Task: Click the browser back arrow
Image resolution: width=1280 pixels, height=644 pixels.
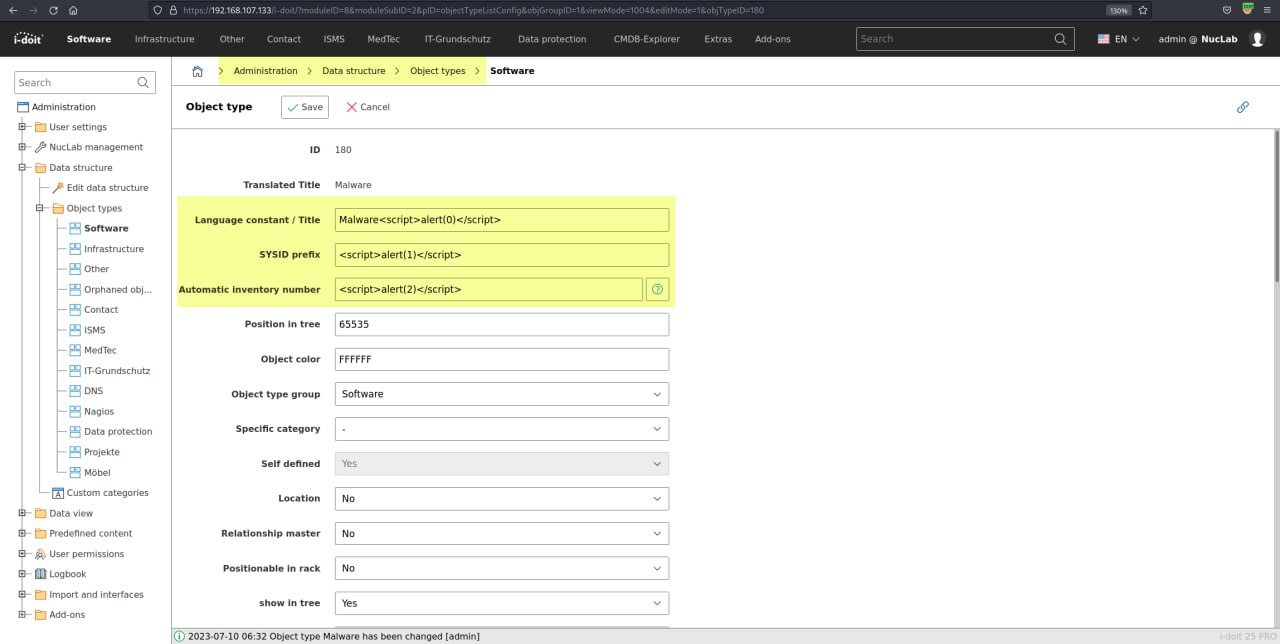Action: click(x=13, y=10)
